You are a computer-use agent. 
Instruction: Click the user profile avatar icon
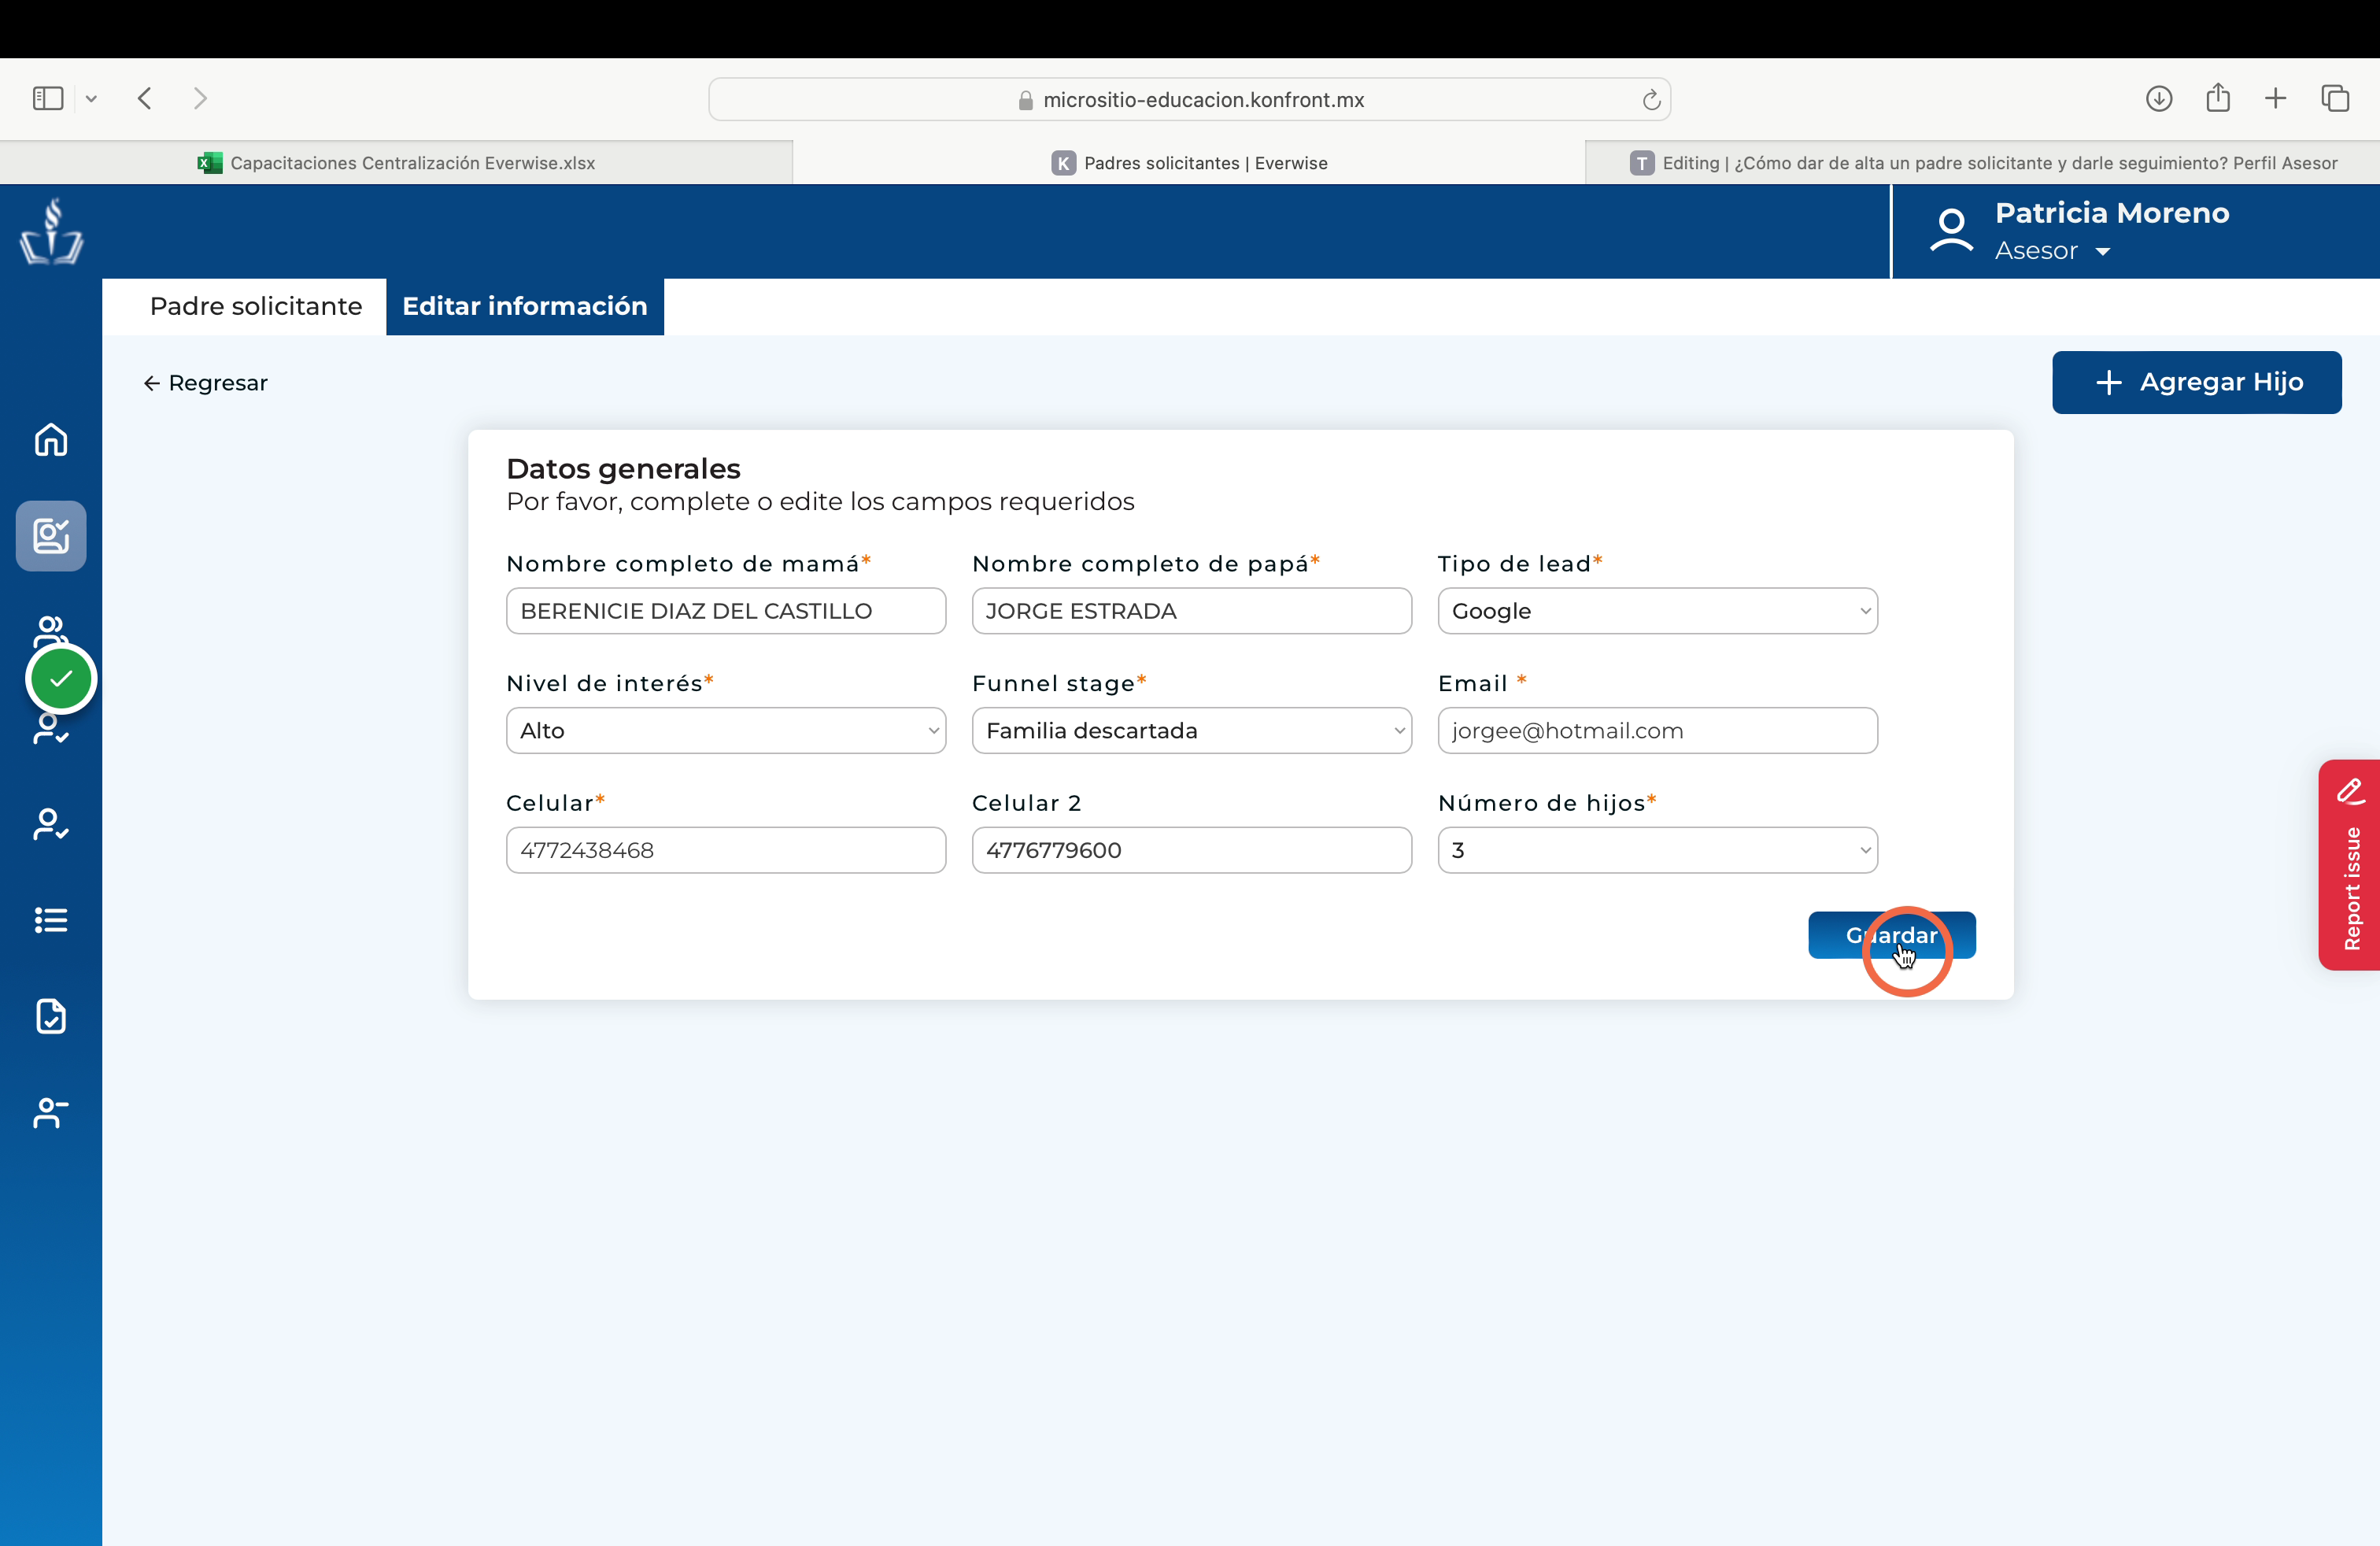[x=1950, y=231]
